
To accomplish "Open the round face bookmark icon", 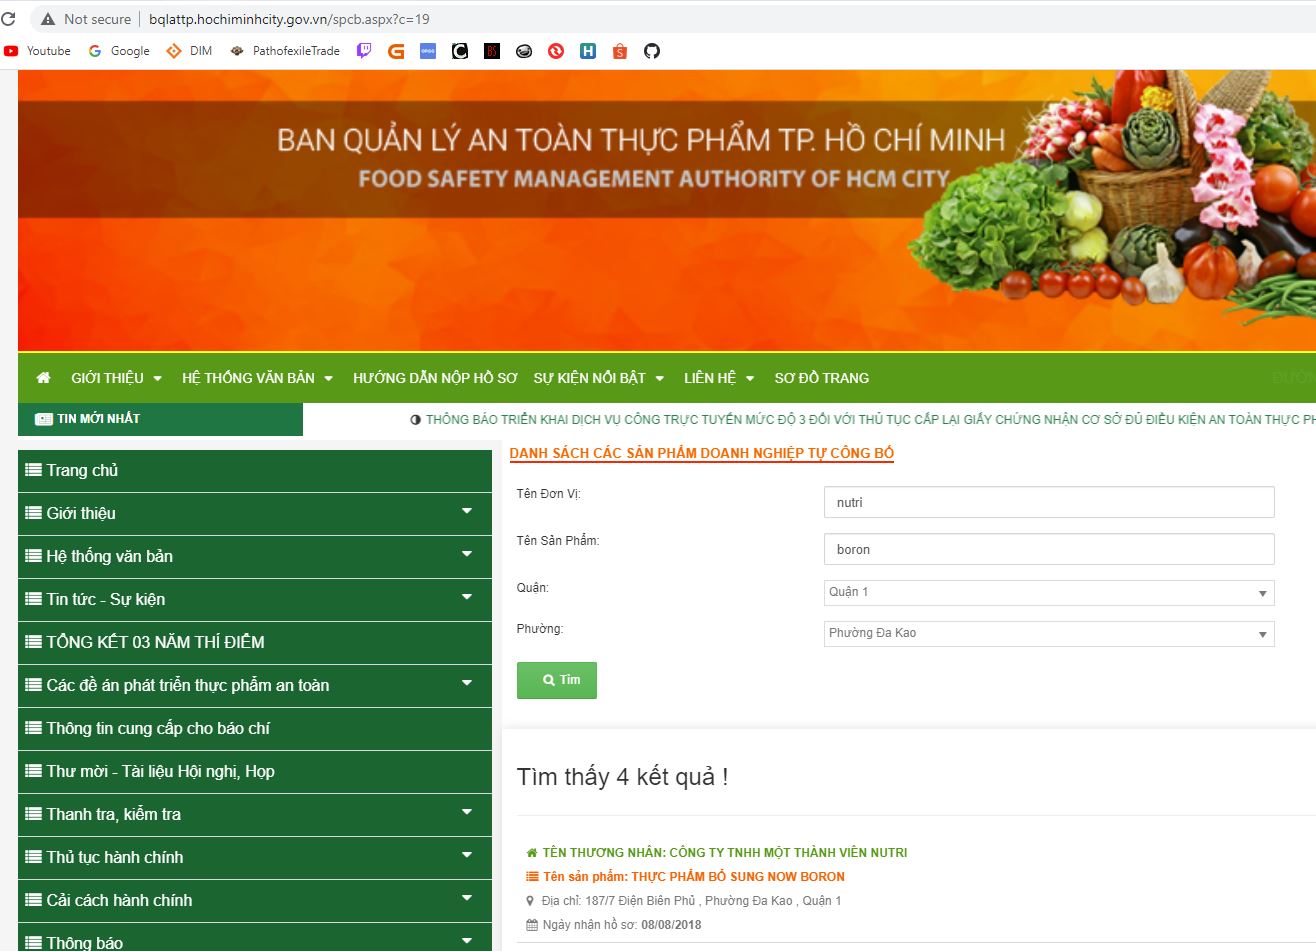I will [524, 51].
